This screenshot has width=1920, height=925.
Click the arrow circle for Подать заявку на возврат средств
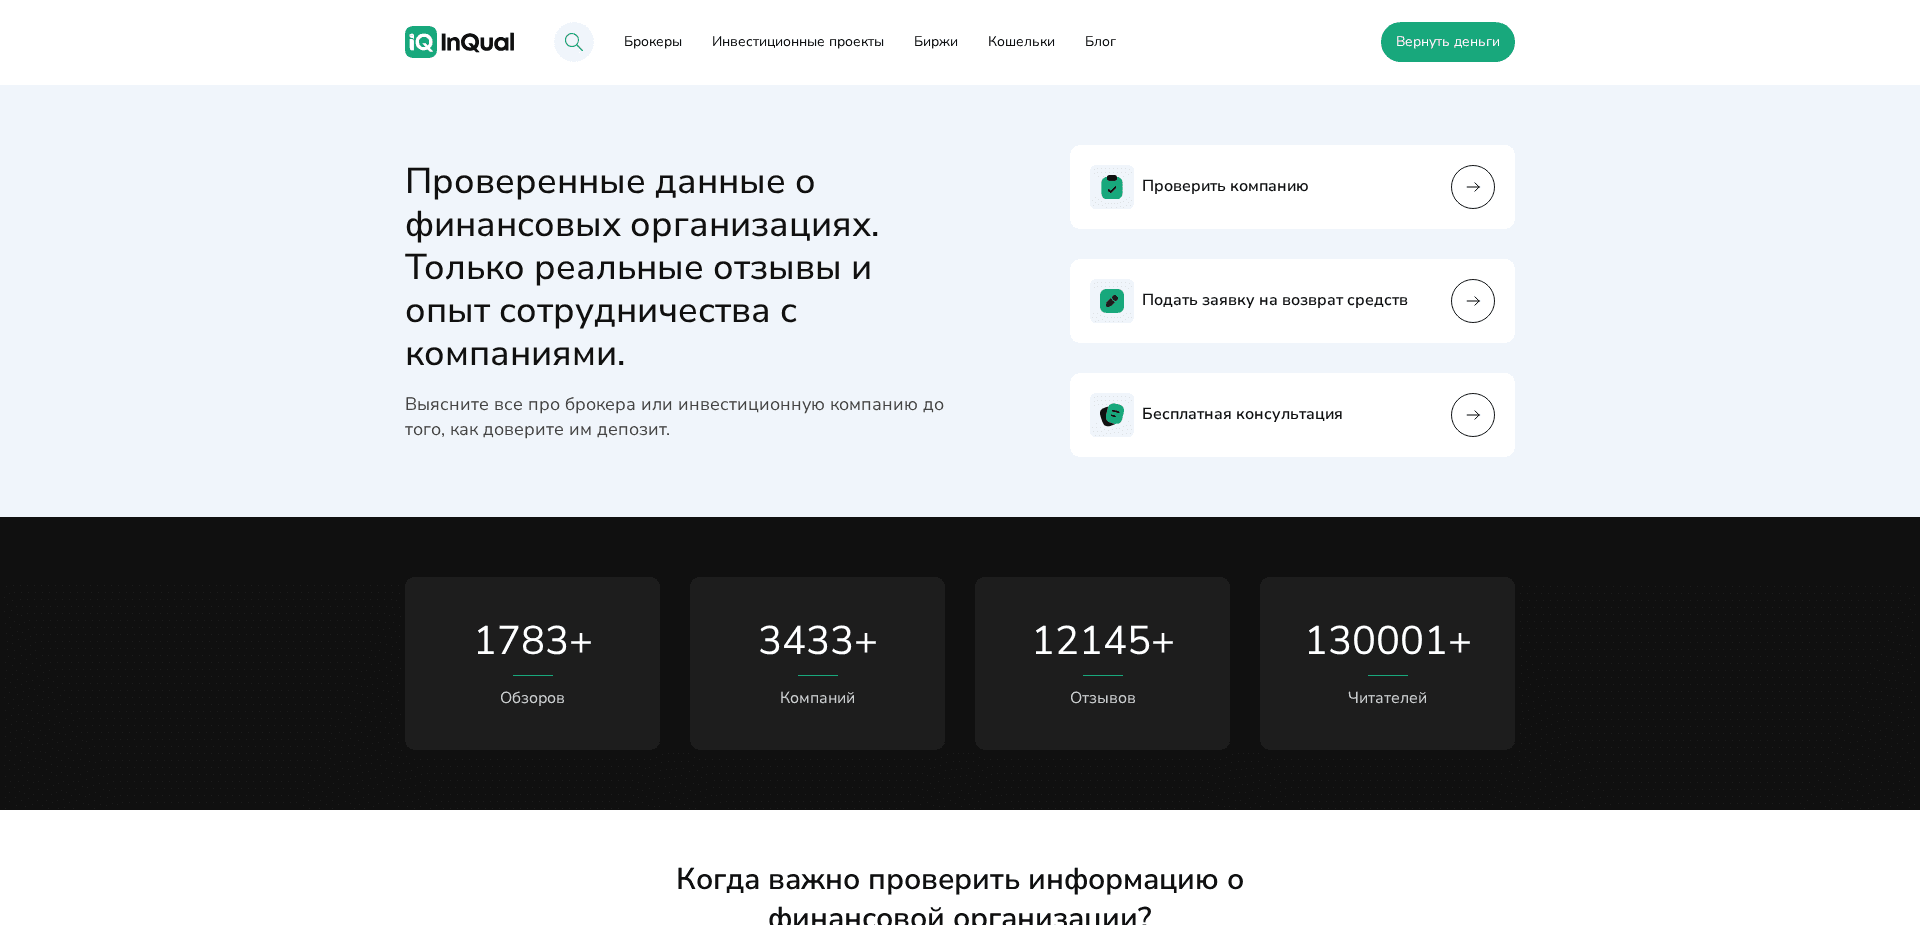tap(1473, 301)
